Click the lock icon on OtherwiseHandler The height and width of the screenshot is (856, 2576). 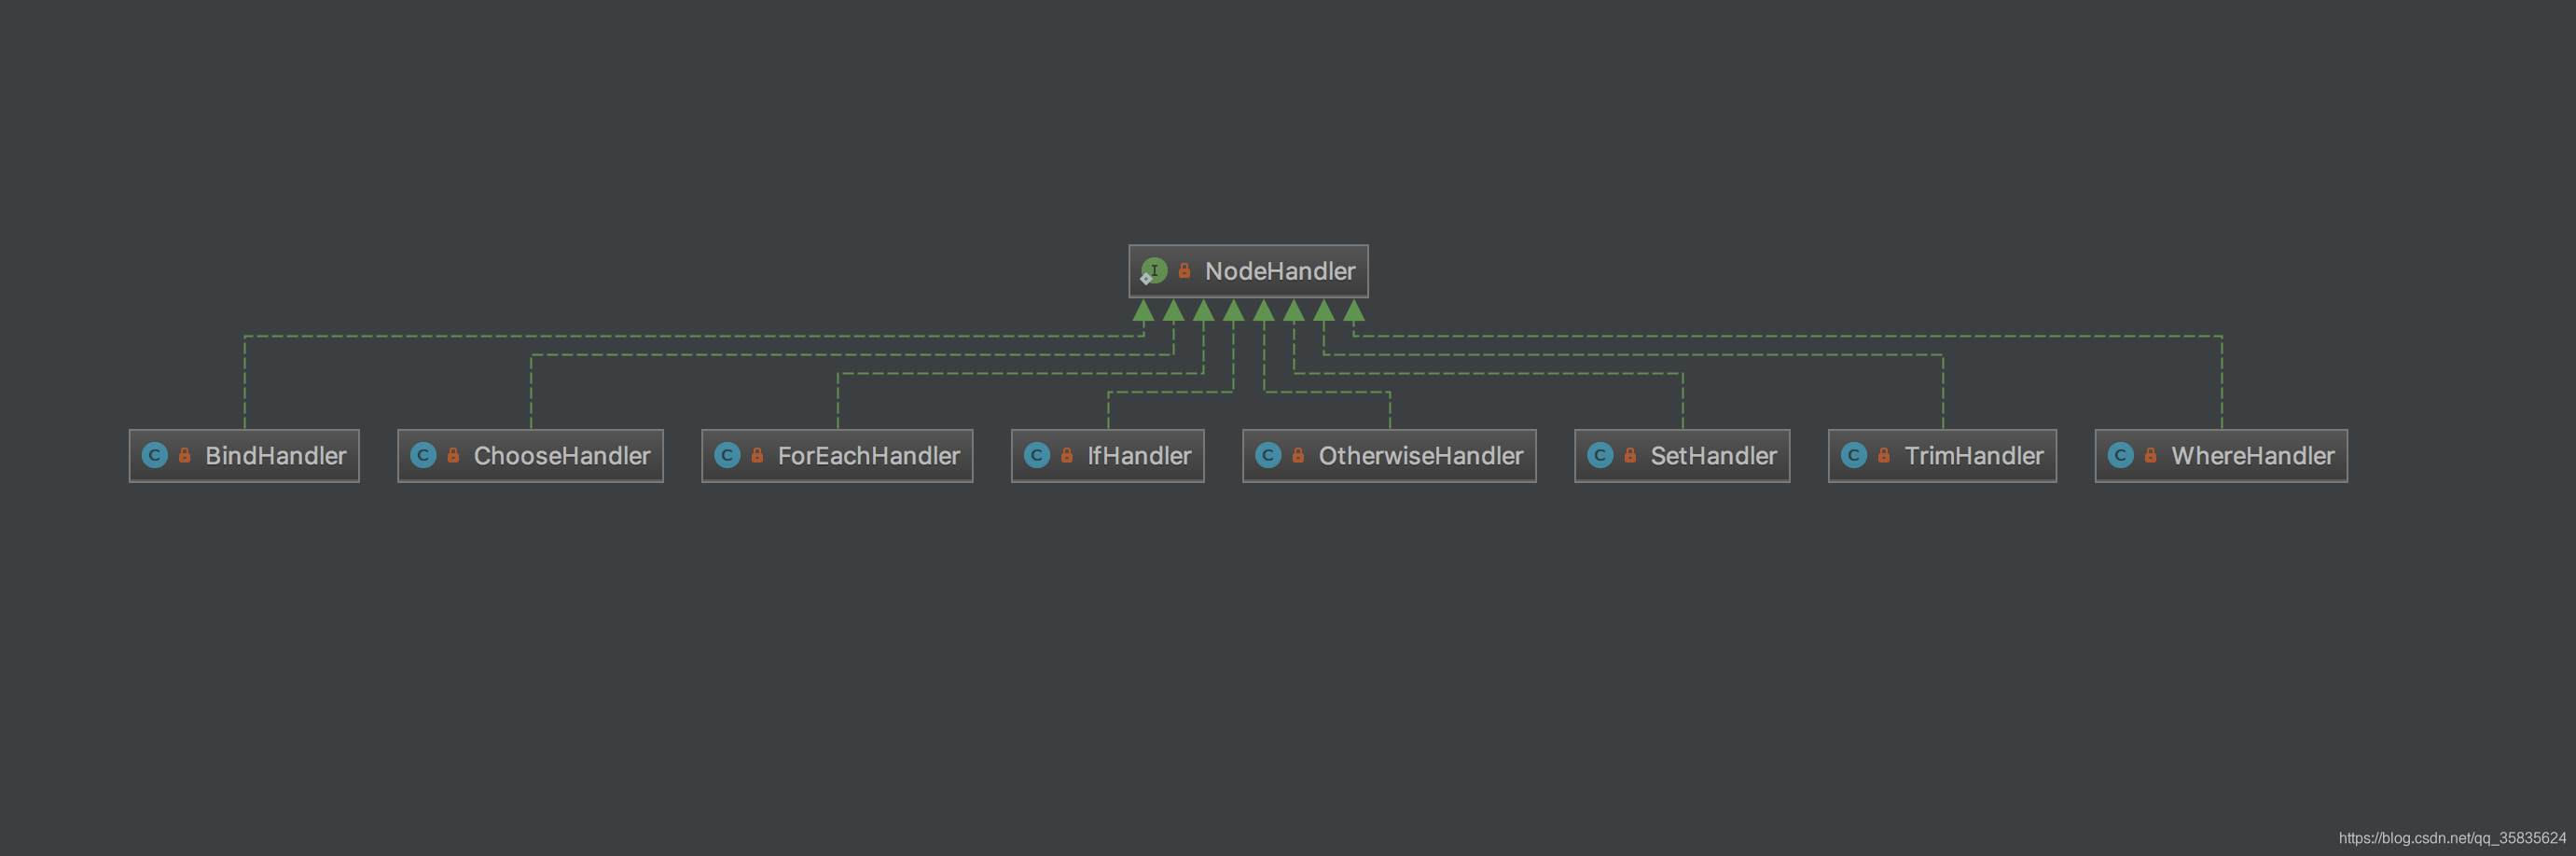pyautogui.click(x=1298, y=456)
